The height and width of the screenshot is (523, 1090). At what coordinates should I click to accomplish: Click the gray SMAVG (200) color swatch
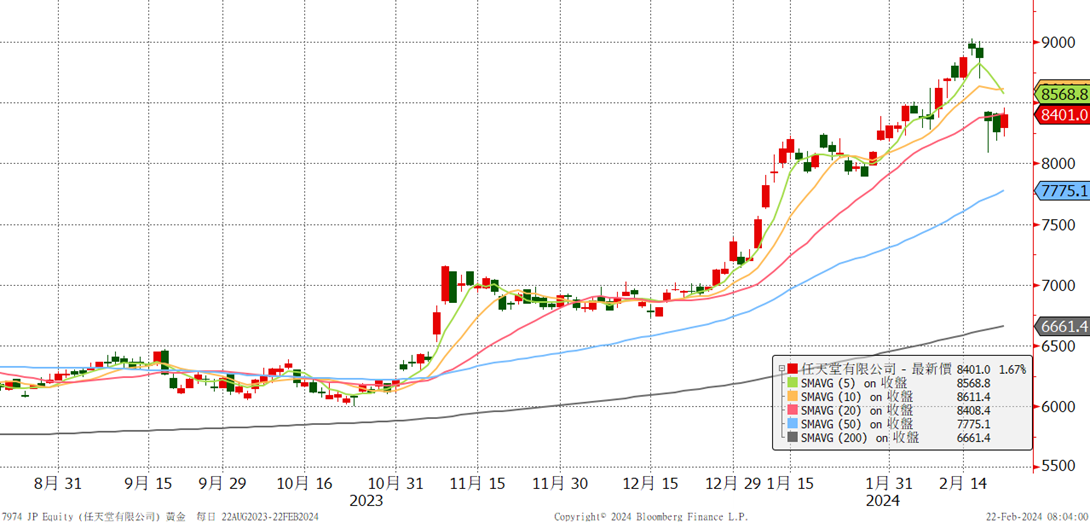click(x=793, y=438)
